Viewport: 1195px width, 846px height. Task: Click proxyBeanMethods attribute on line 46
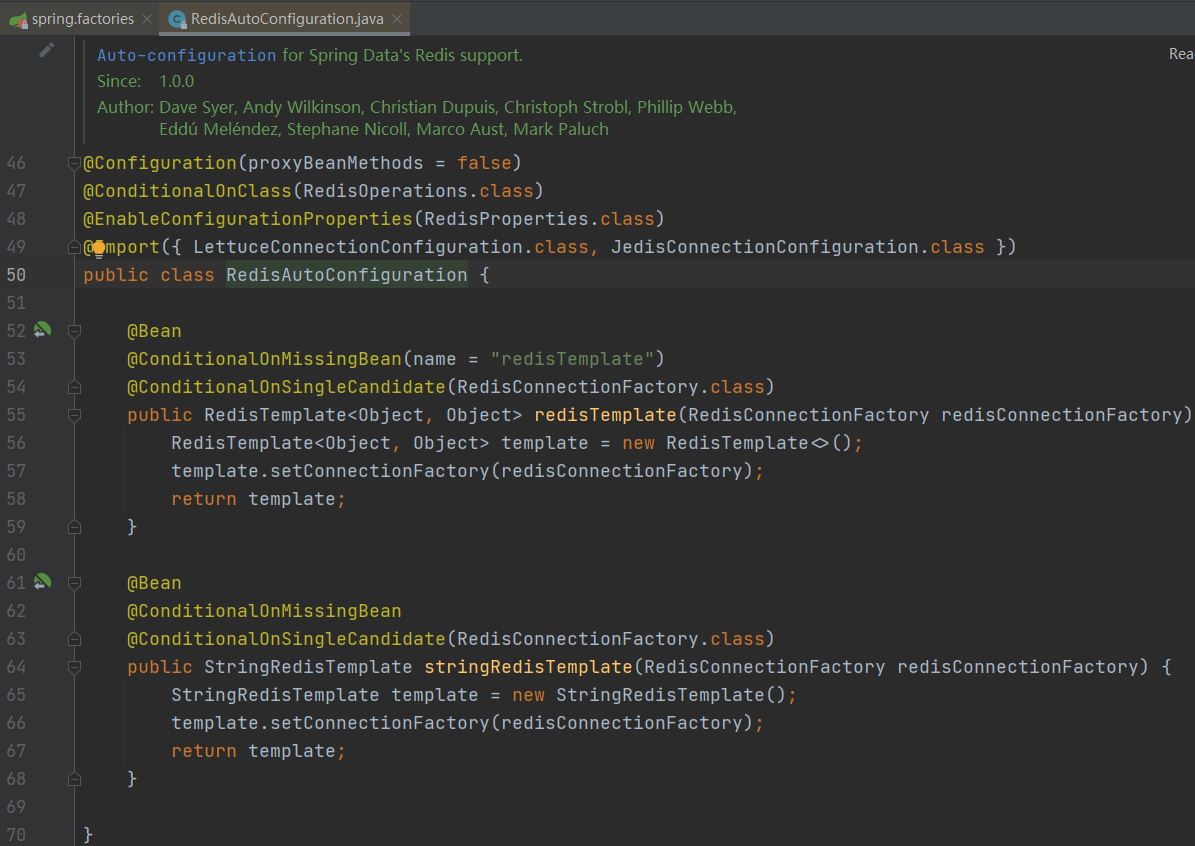coord(335,163)
